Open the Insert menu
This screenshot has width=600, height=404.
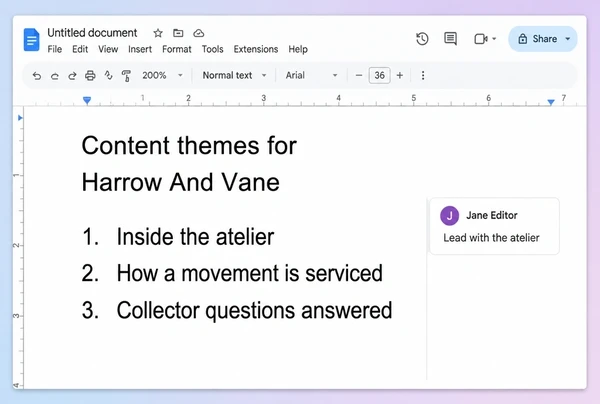(x=140, y=49)
